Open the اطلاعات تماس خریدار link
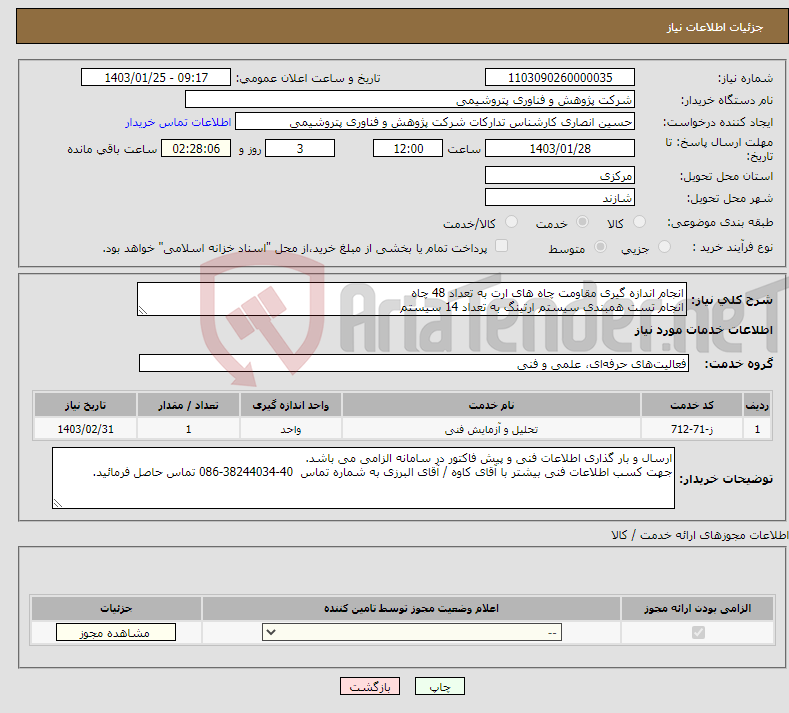Viewport: 789px width, 713px height. coord(178,122)
